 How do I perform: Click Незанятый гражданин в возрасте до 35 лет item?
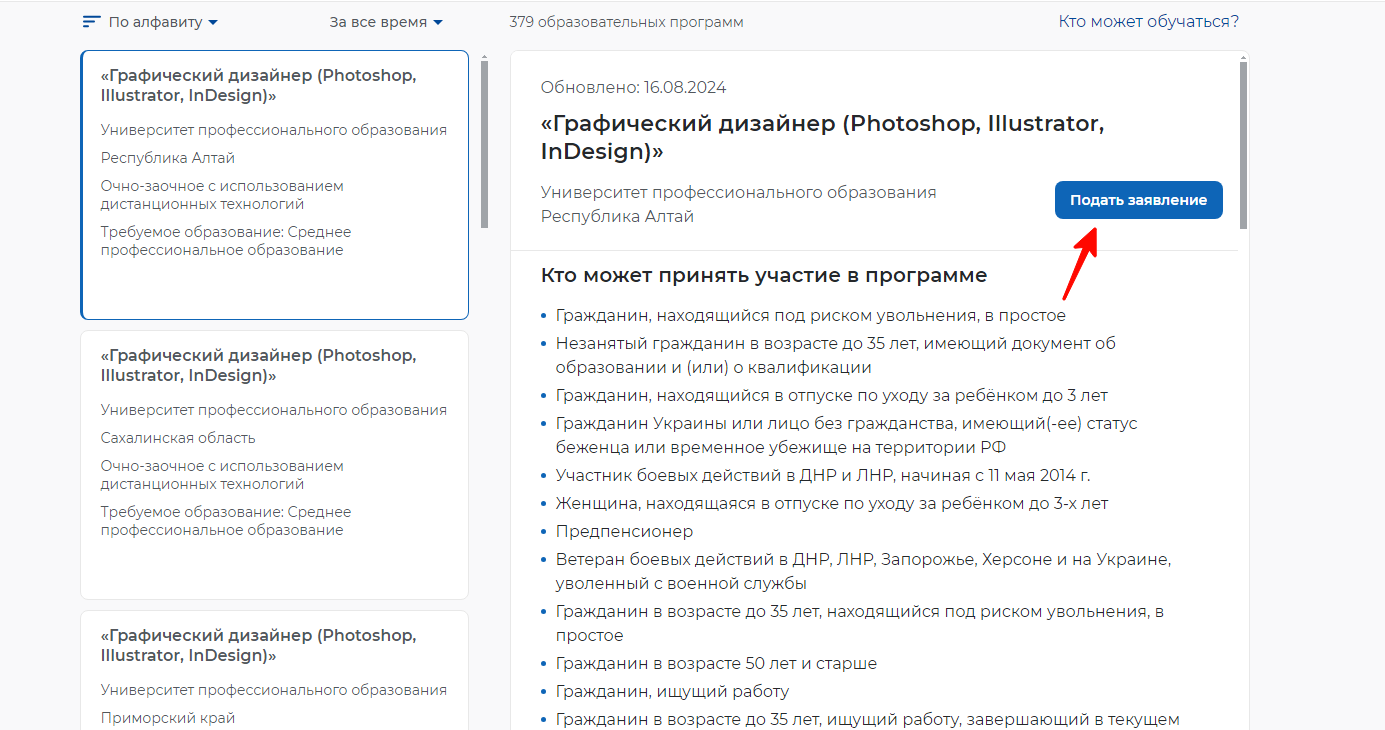pyautogui.click(x=836, y=355)
